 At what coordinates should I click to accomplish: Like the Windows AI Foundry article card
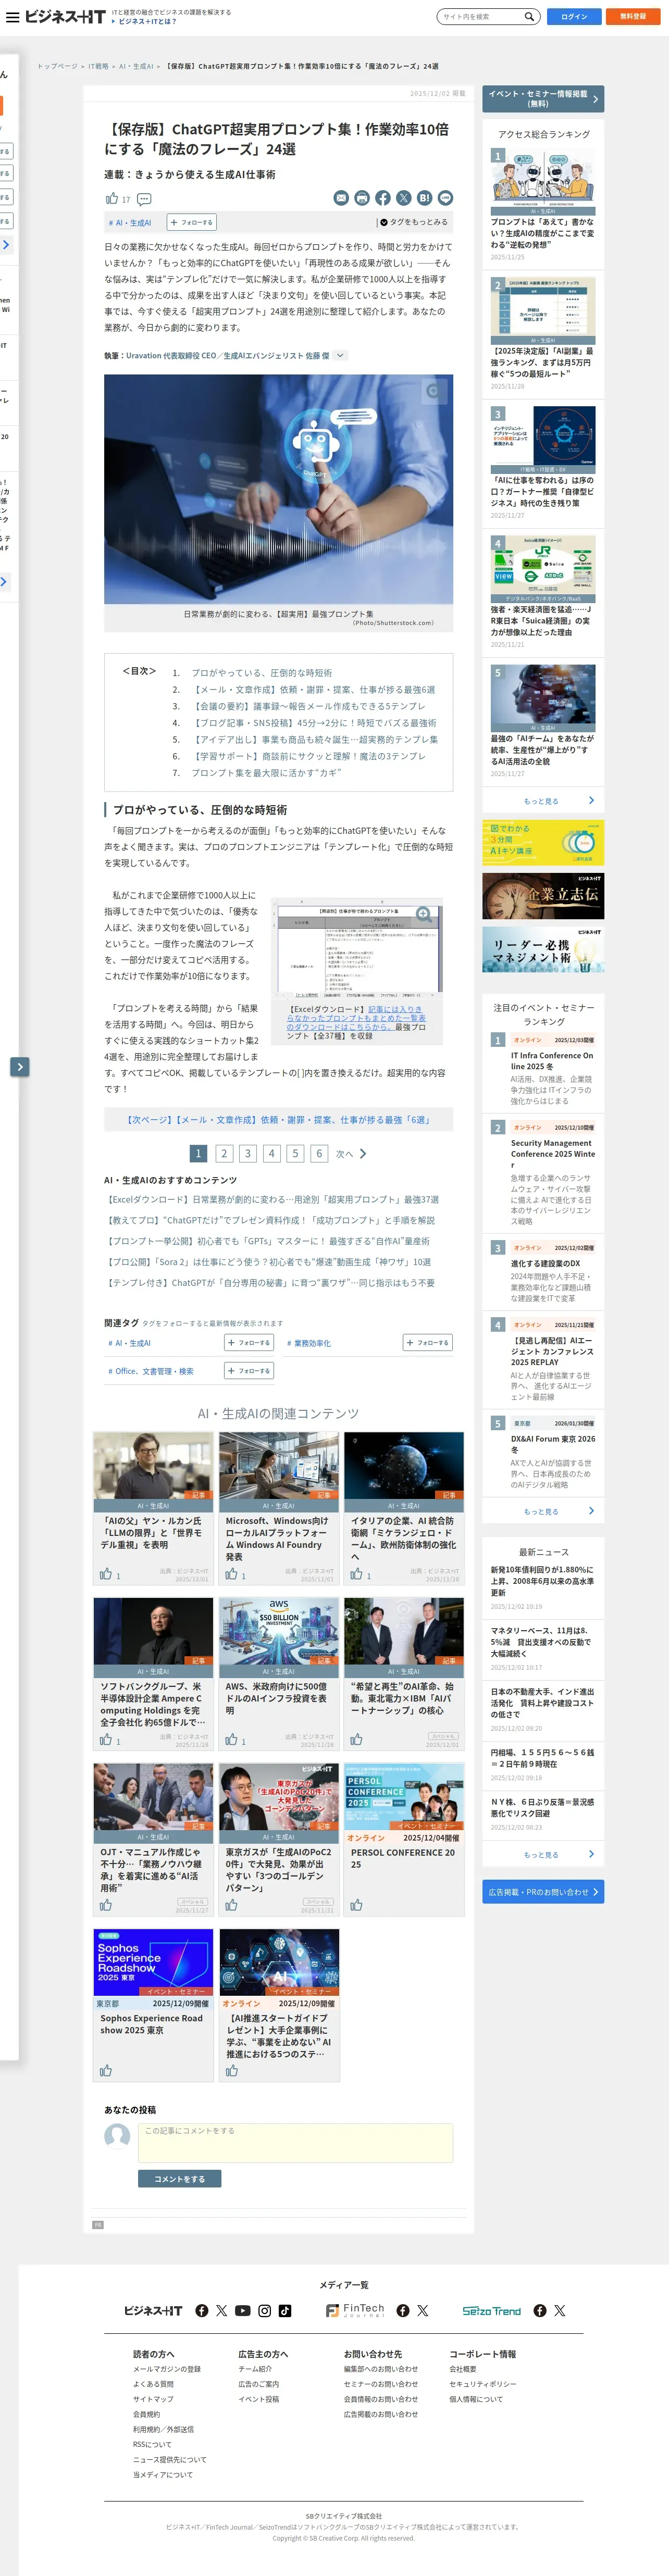pos(231,1574)
